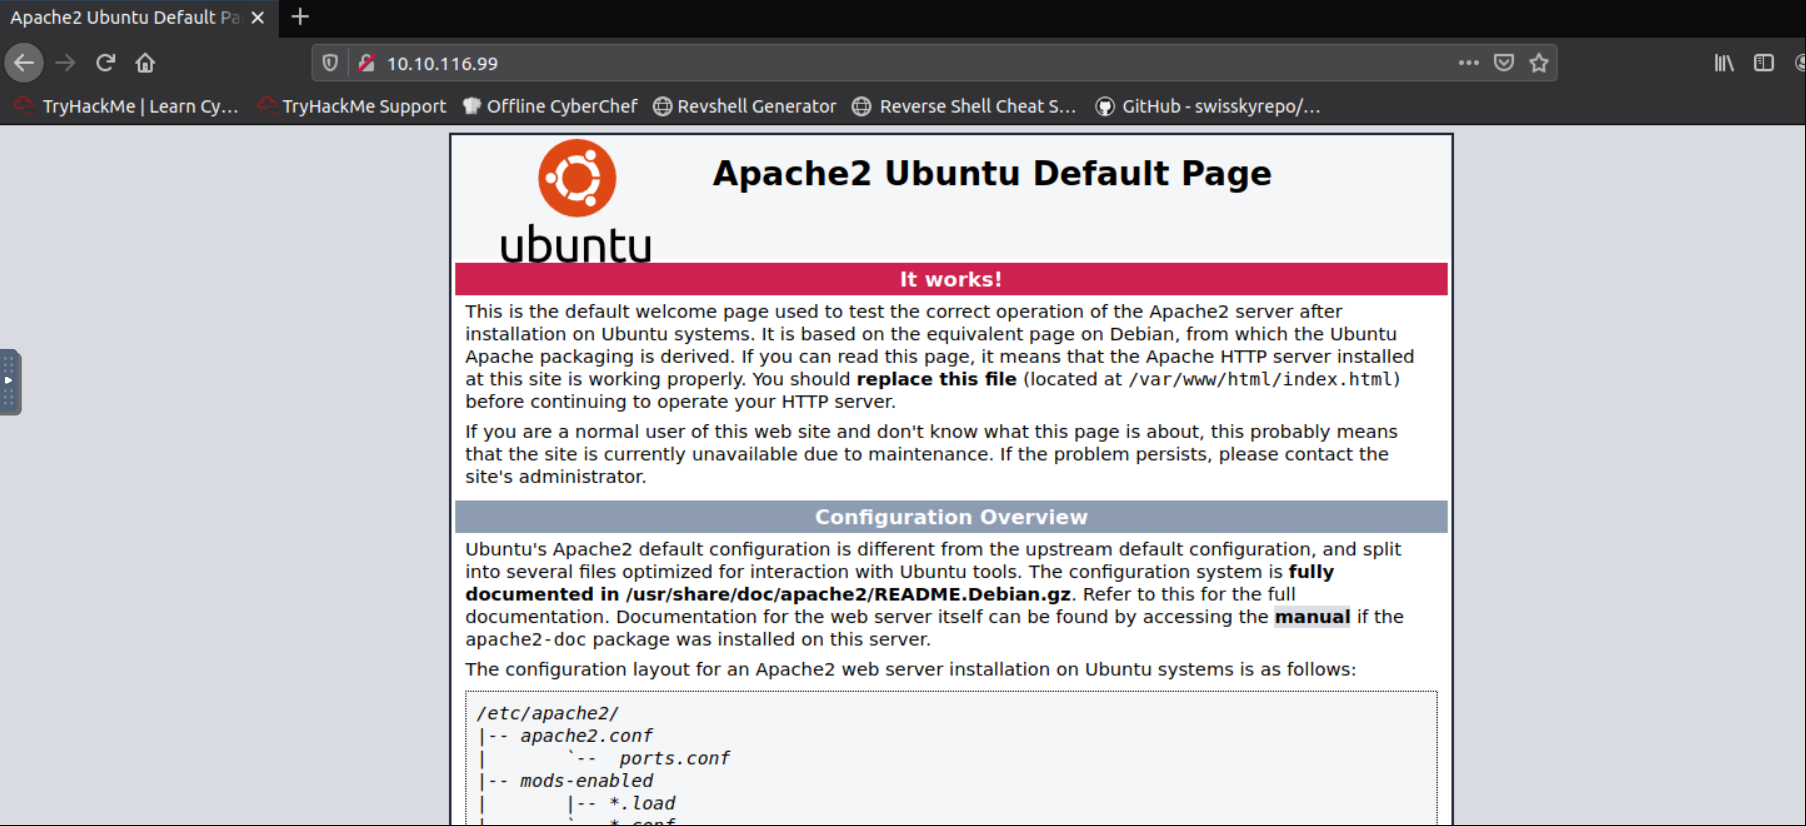This screenshot has width=1806, height=826.
Task: Click the Ubuntu logo image
Action: tap(576, 202)
